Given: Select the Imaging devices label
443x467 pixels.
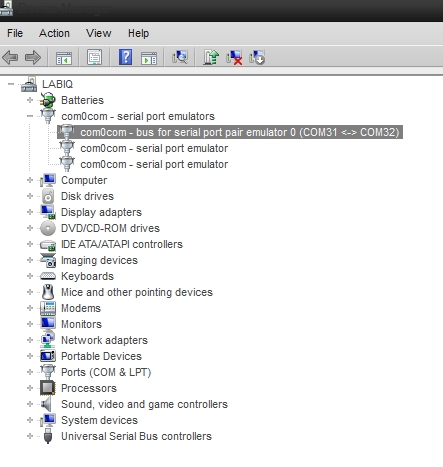Looking at the screenshot, I should 99,260.
